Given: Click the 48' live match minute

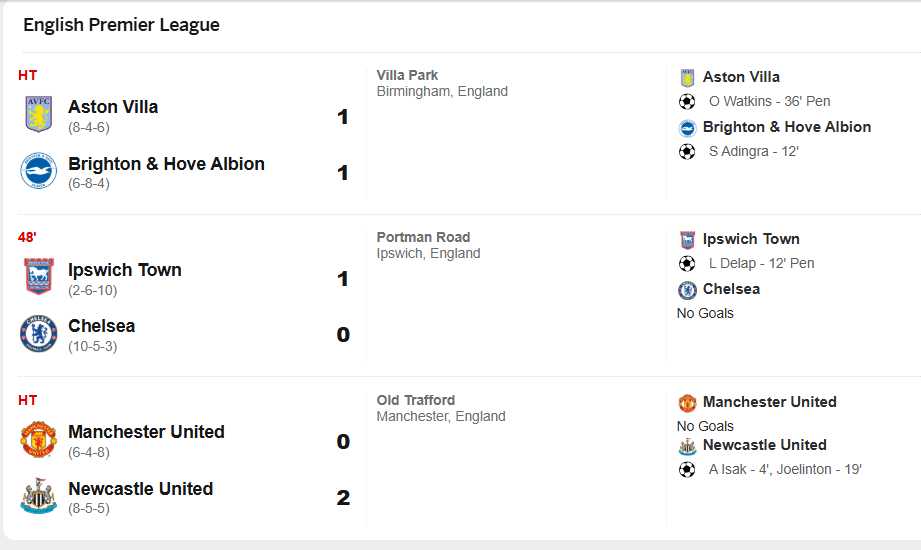Looking at the screenshot, I should 27,238.
